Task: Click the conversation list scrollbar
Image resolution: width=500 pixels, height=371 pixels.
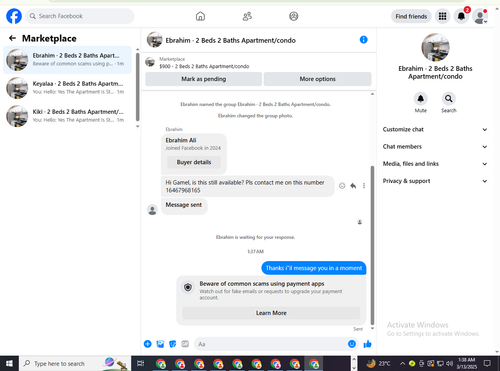Action: pyautogui.click(x=138, y=87)
